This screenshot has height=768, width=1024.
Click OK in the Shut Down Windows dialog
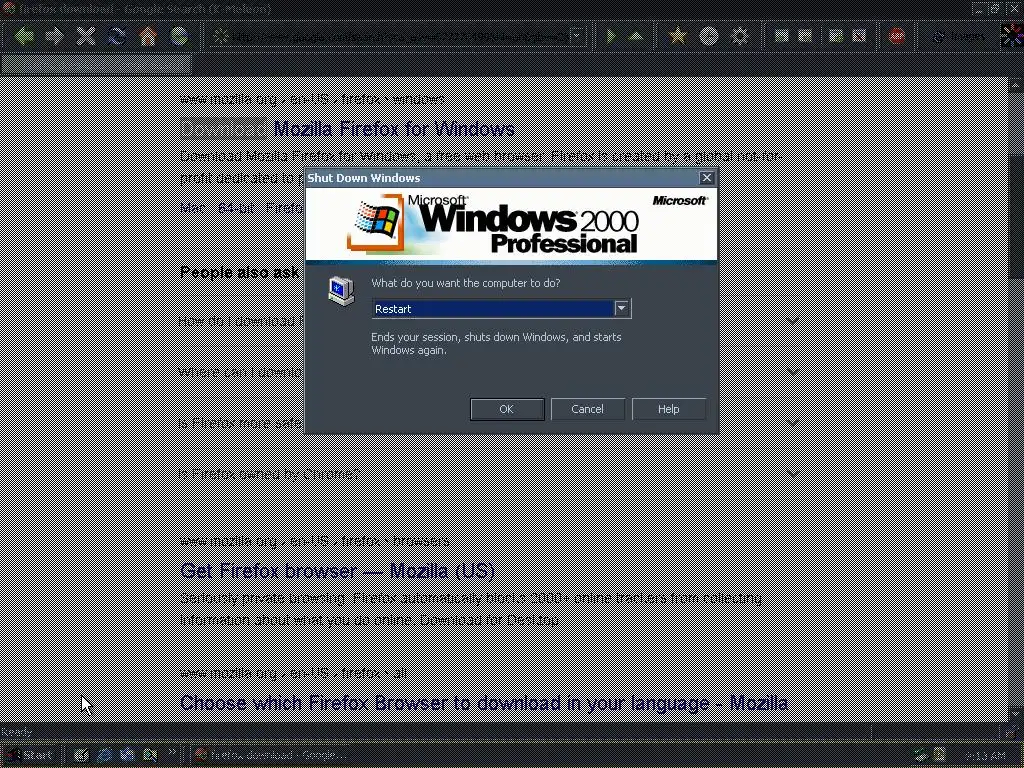tap(507, 409)
